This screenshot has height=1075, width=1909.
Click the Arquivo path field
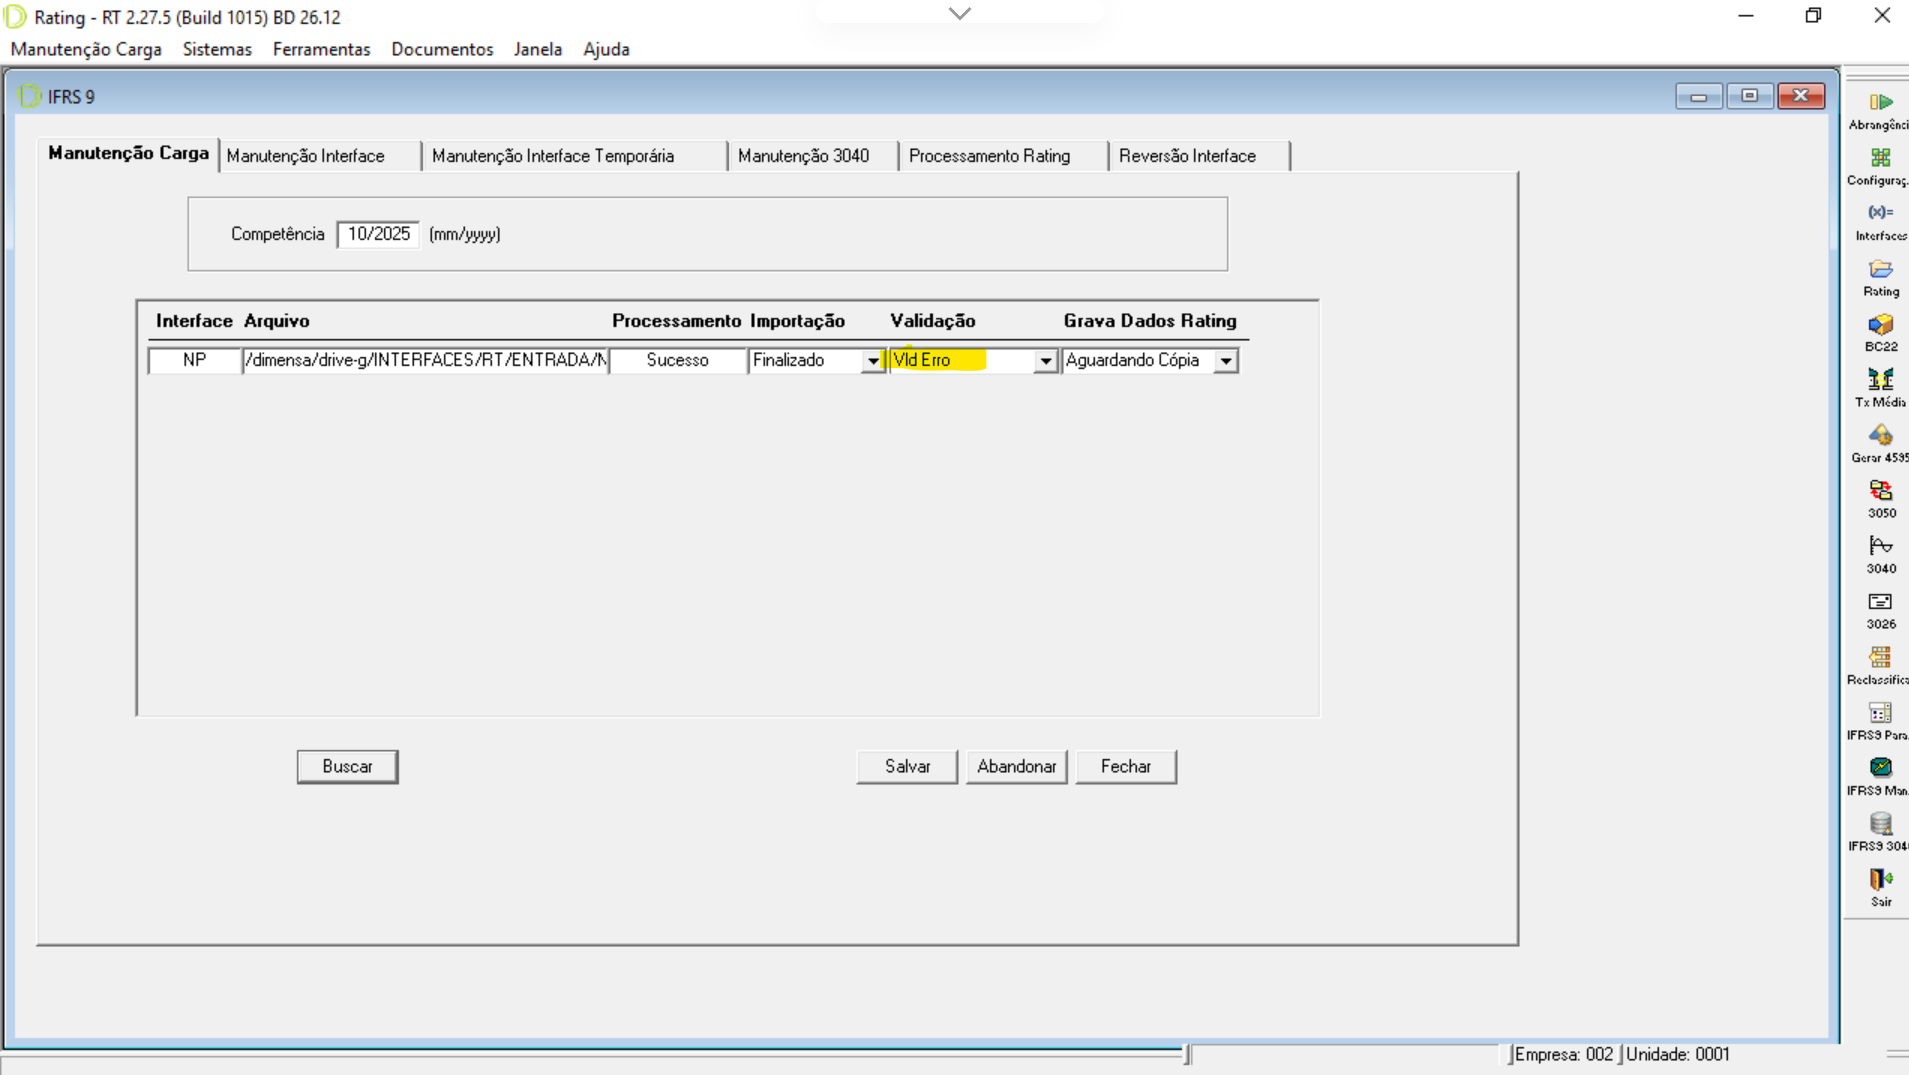coord(425,361)
